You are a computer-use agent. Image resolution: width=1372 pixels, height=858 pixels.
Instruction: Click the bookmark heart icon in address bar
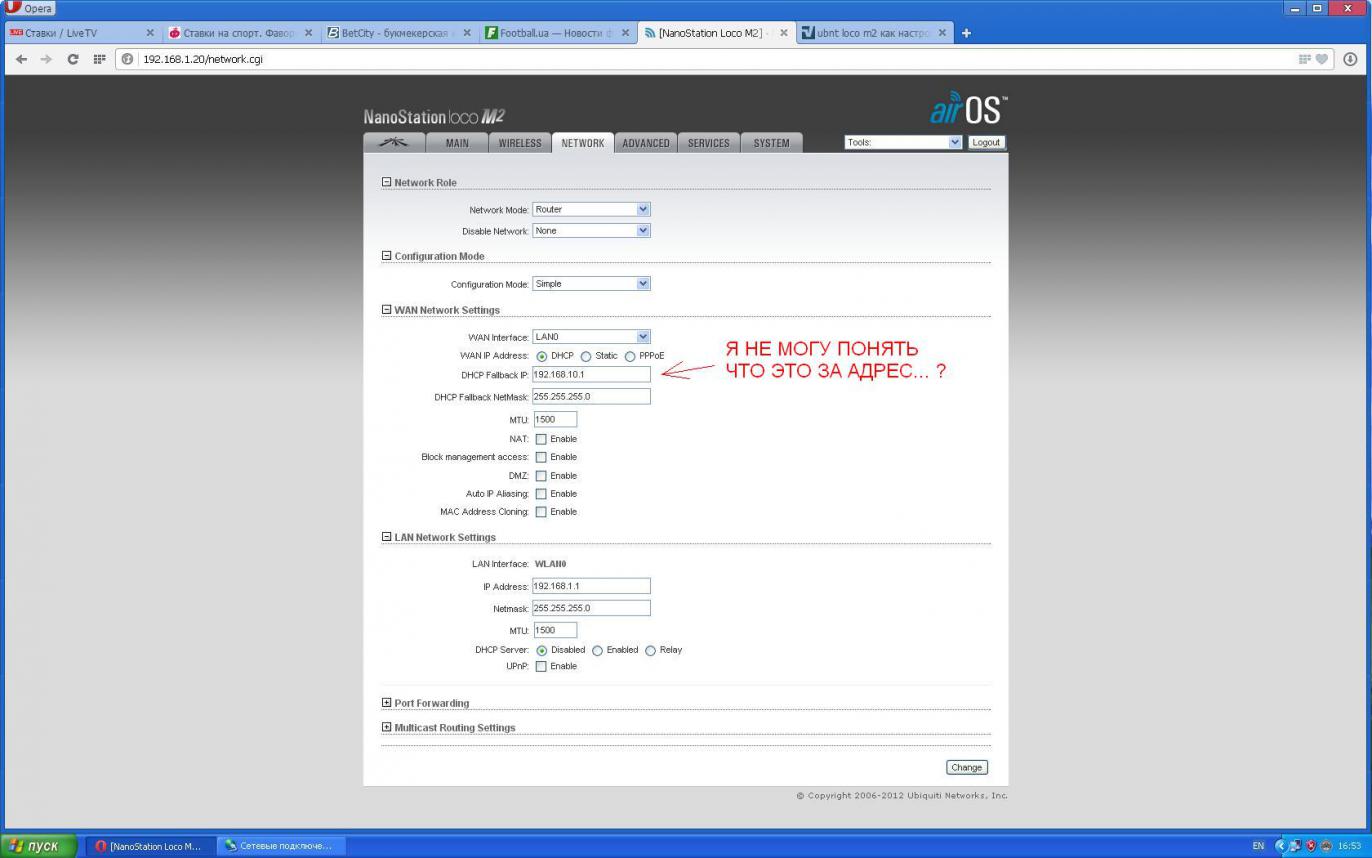(x=1321, y=59)
